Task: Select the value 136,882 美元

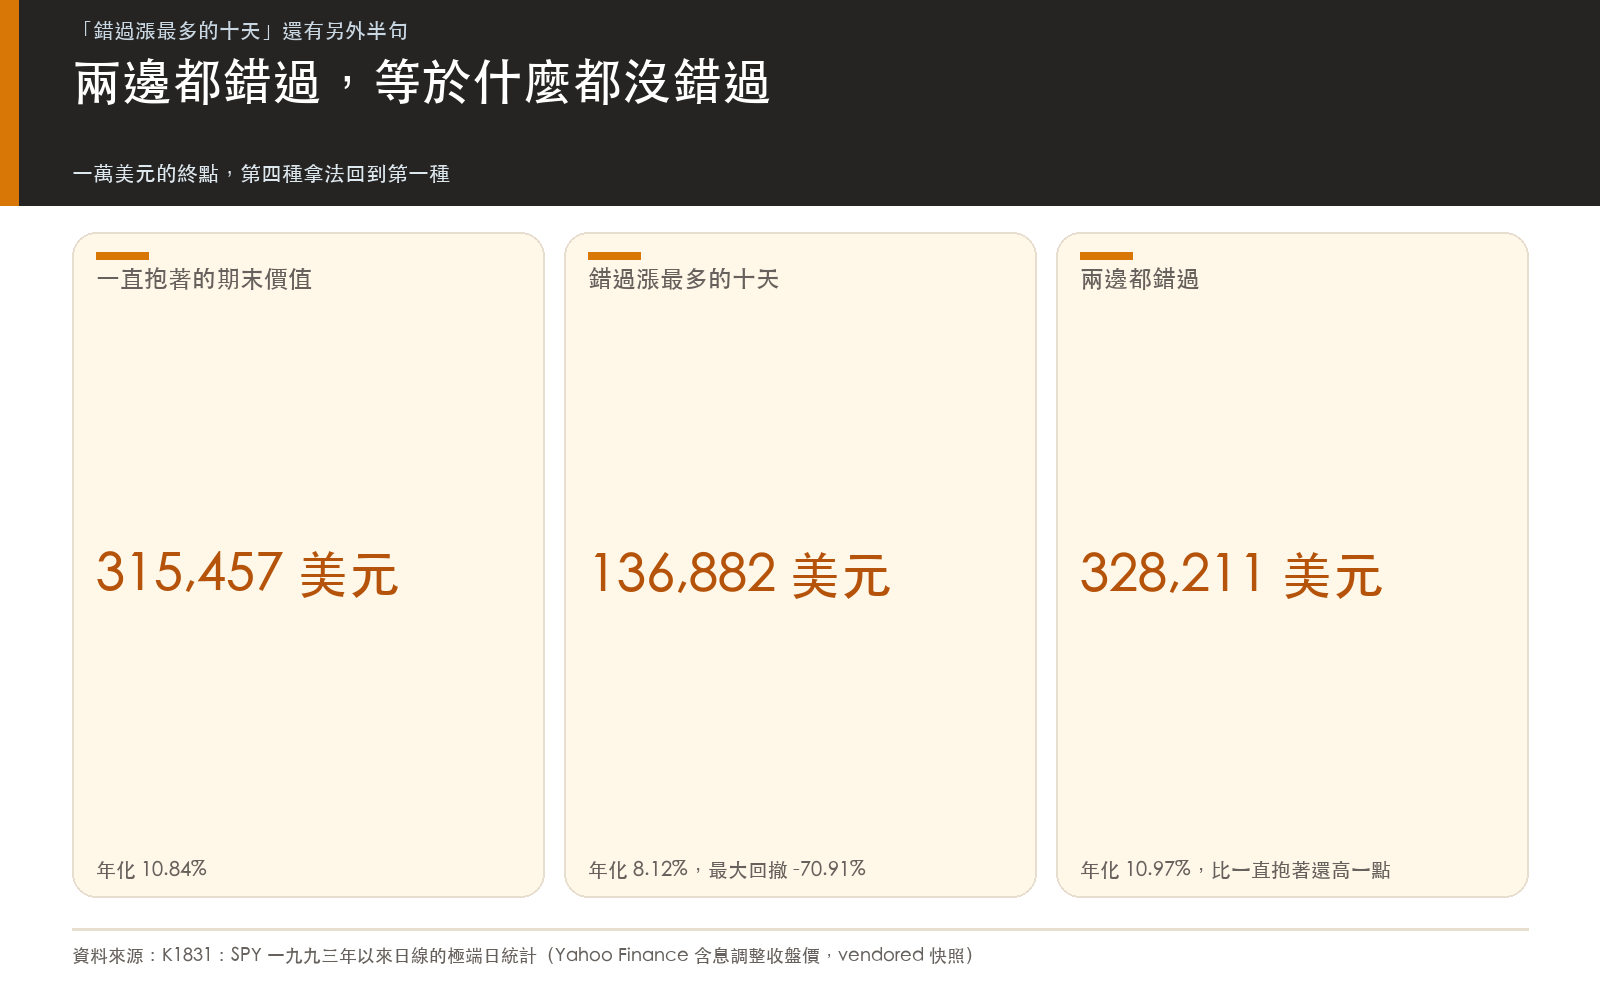Action: tap(739, 574)
